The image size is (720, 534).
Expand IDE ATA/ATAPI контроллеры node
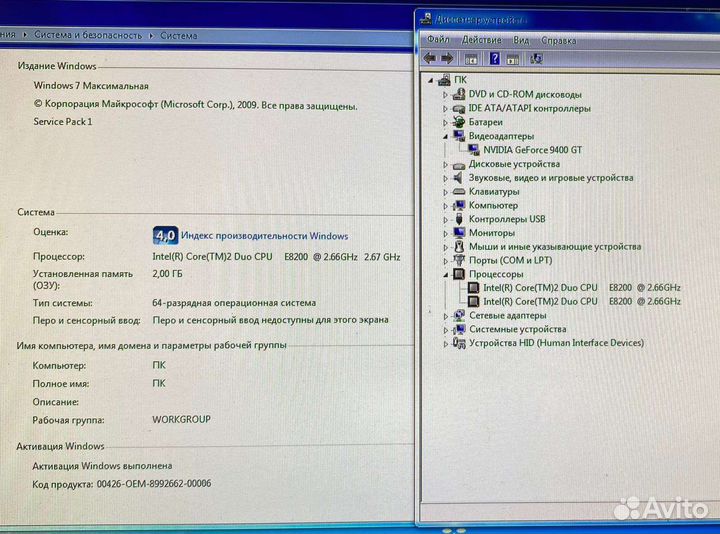coord(445,109)
